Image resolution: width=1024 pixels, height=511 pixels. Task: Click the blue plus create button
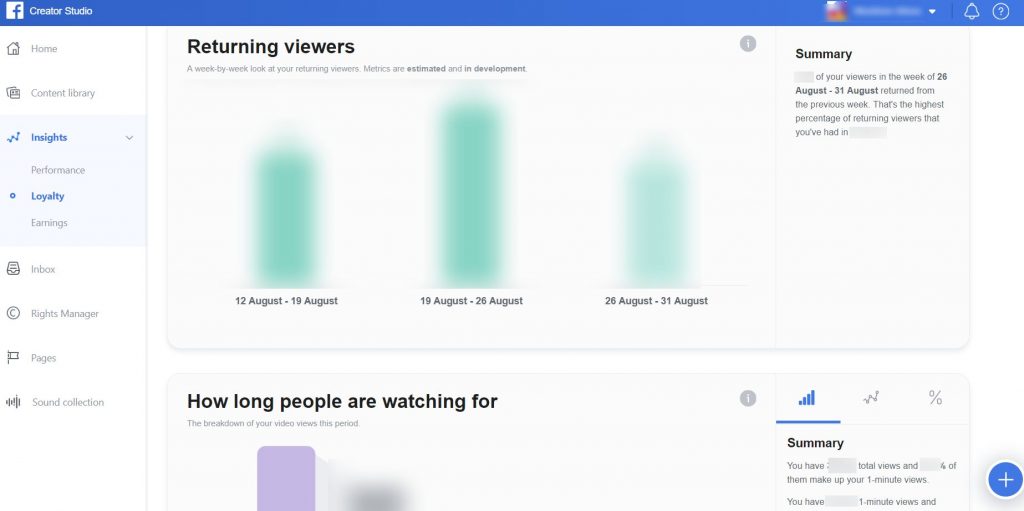click(x=1005, y=480)
